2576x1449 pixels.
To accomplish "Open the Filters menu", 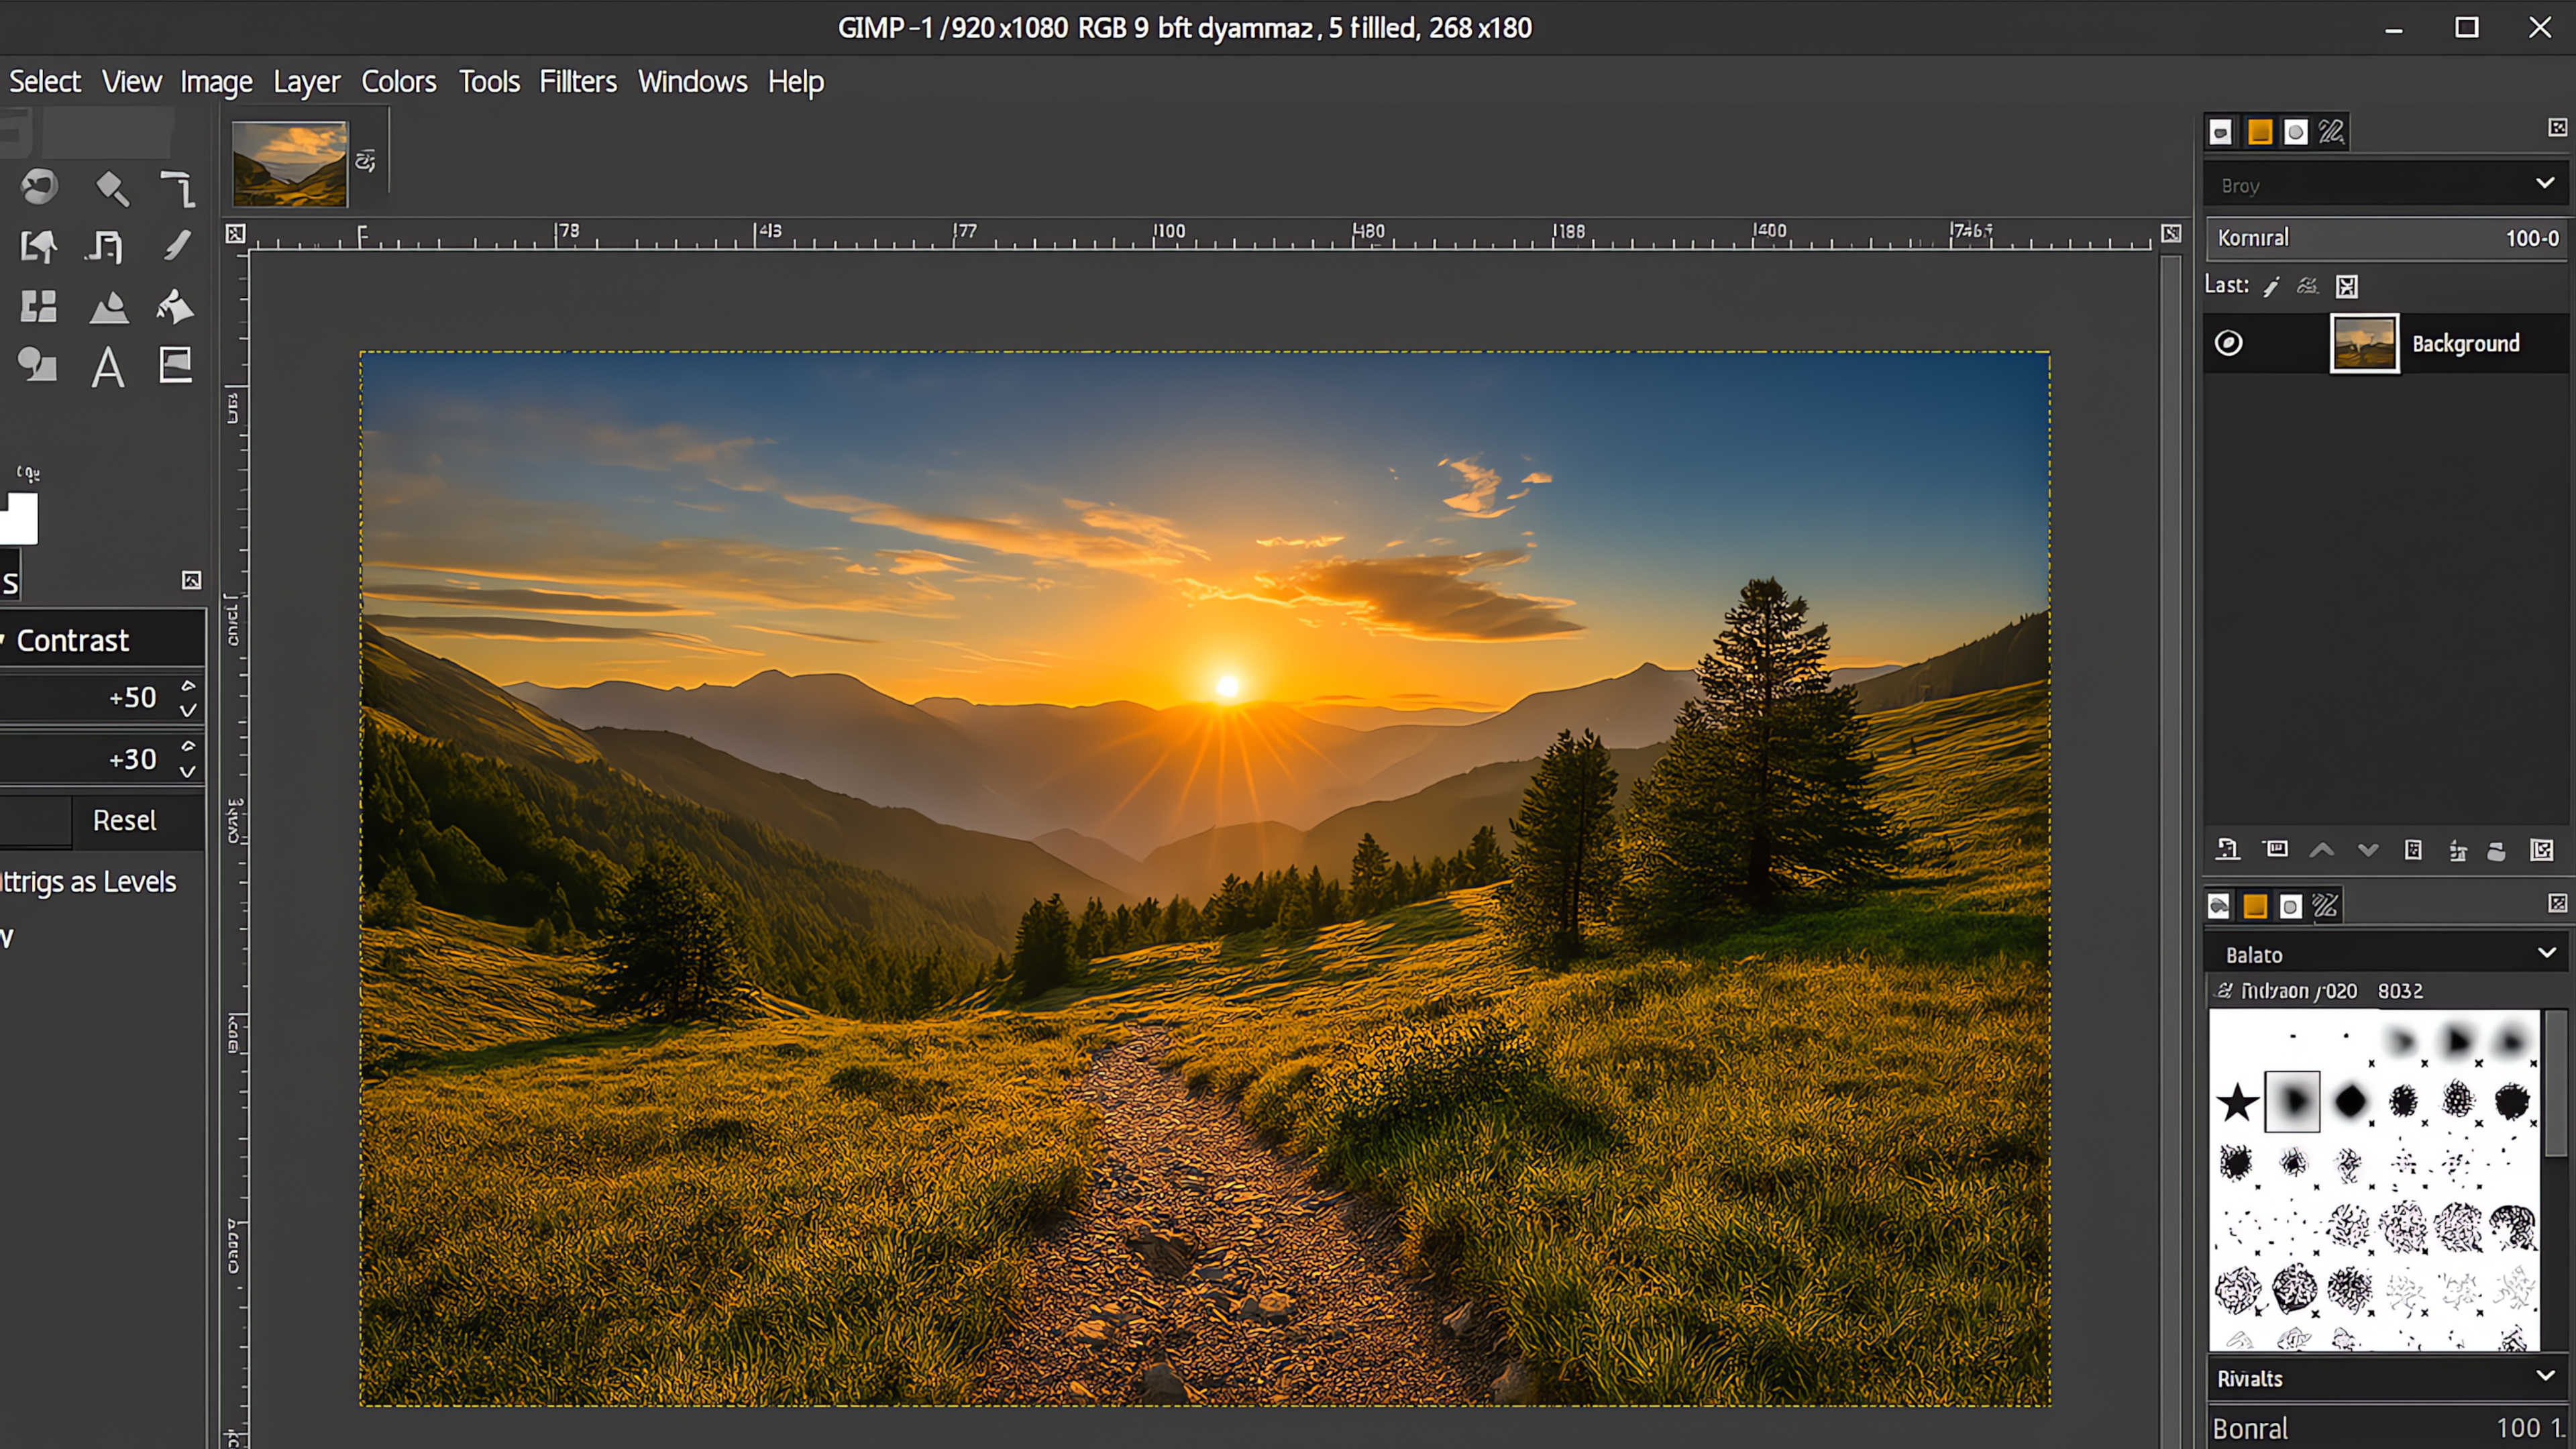I will click(x=578, y=81).
